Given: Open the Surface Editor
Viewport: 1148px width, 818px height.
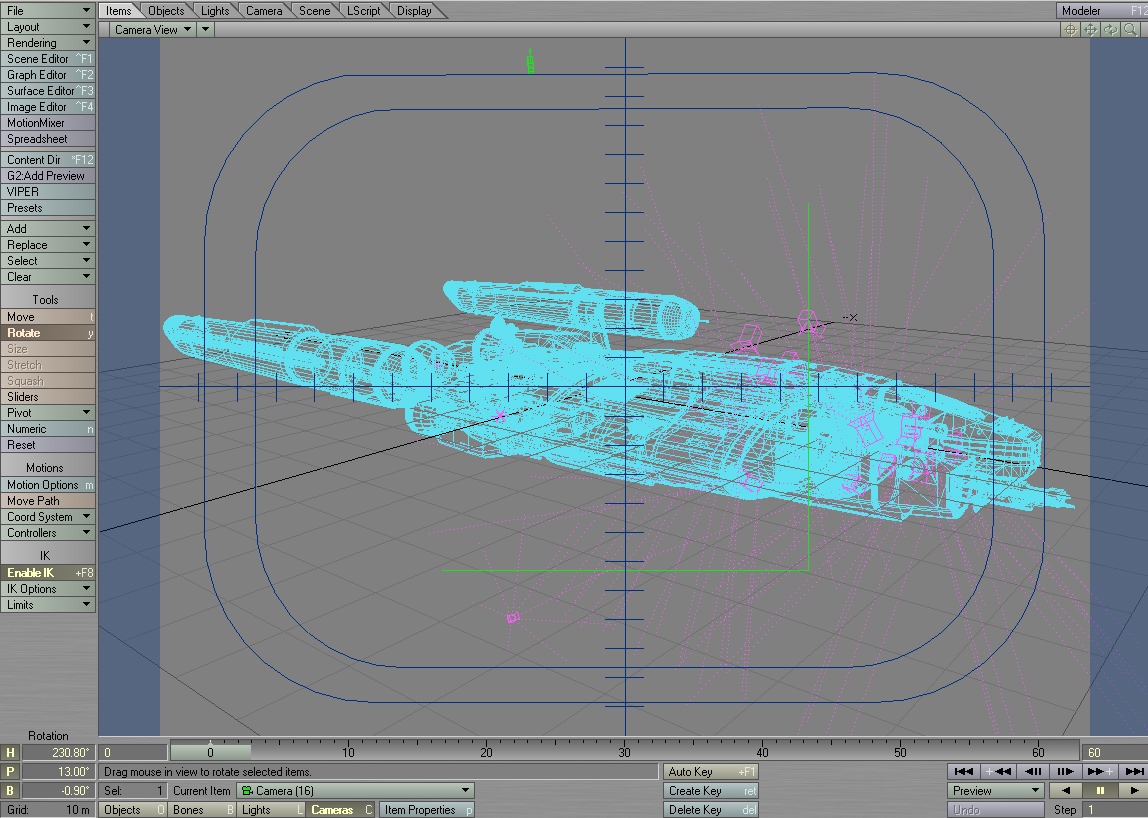Looking at the screenshot, I should pyautogui.click(x=48, y=91).
